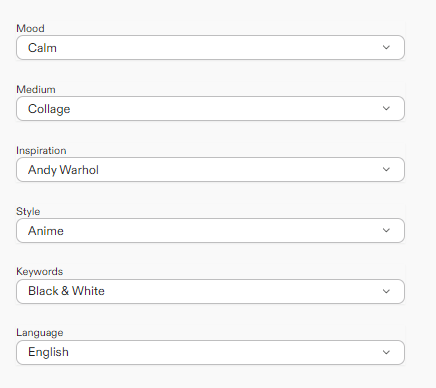436x388 pixels.
Task: Click the chevron arrow in the Mood field
Action: click(x=386, y=47)
